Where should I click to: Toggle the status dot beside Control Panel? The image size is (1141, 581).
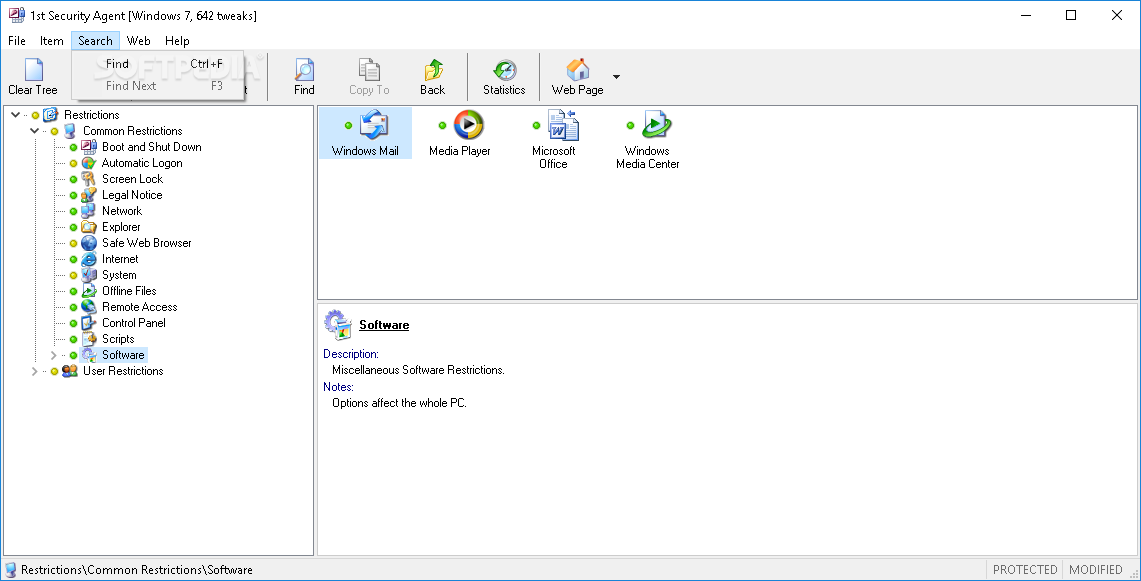[x=73, y=323]
